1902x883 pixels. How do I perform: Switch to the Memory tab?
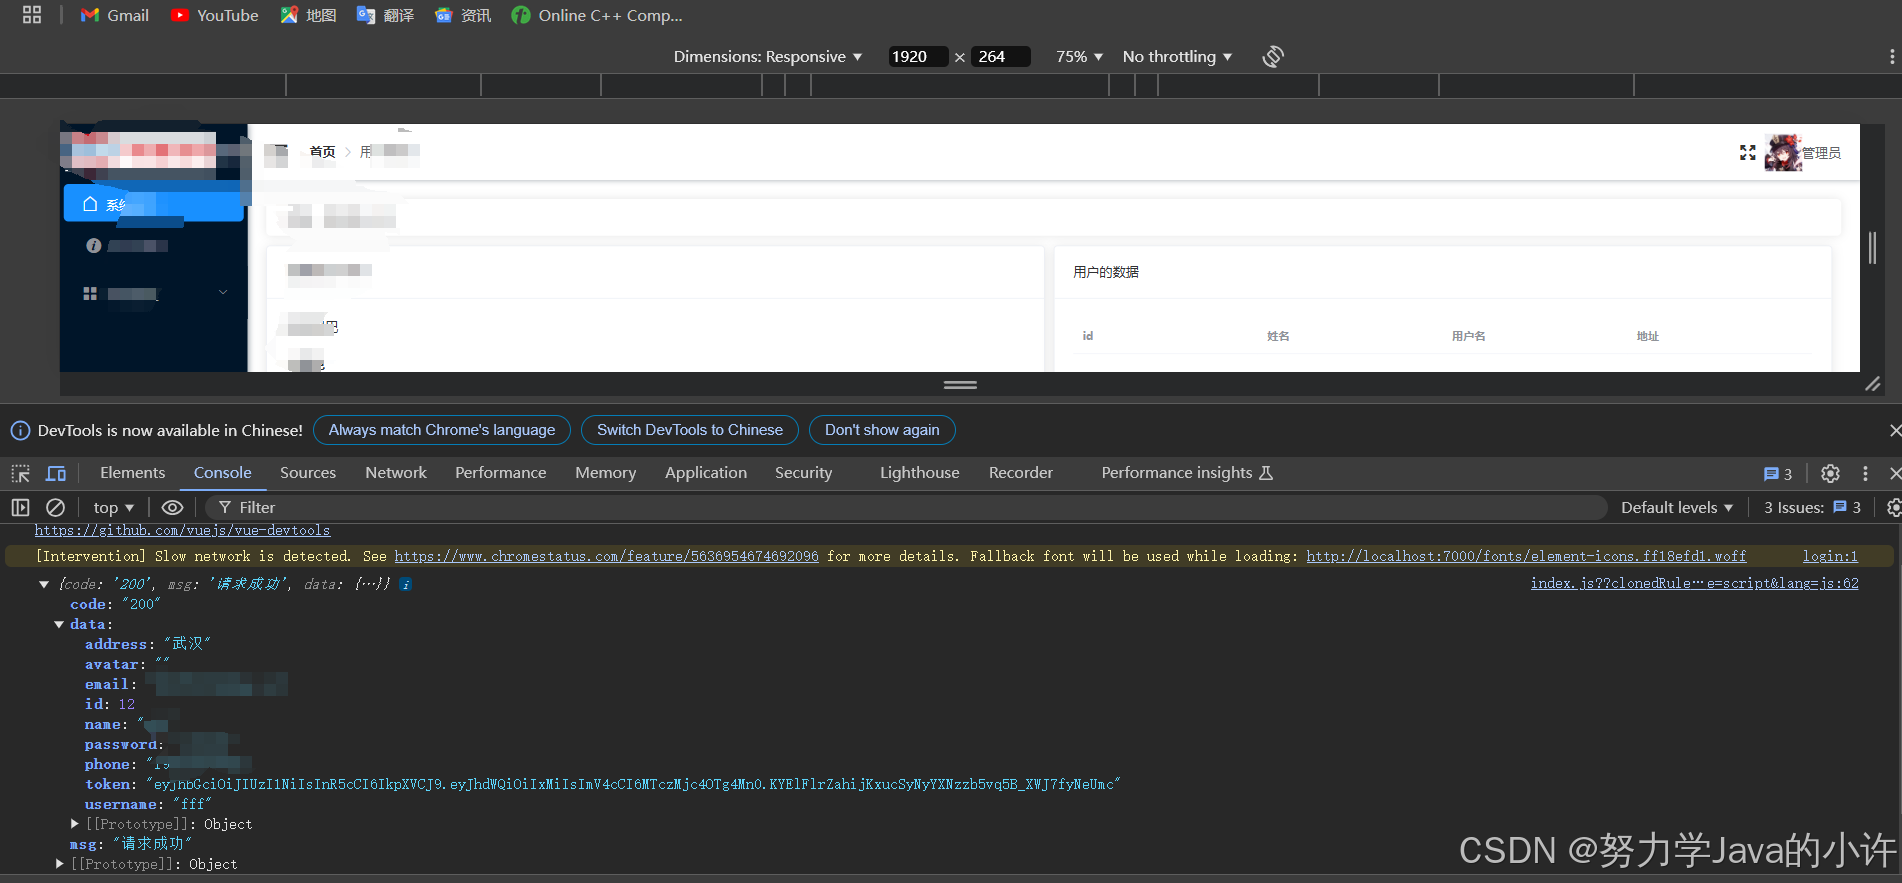605,473
